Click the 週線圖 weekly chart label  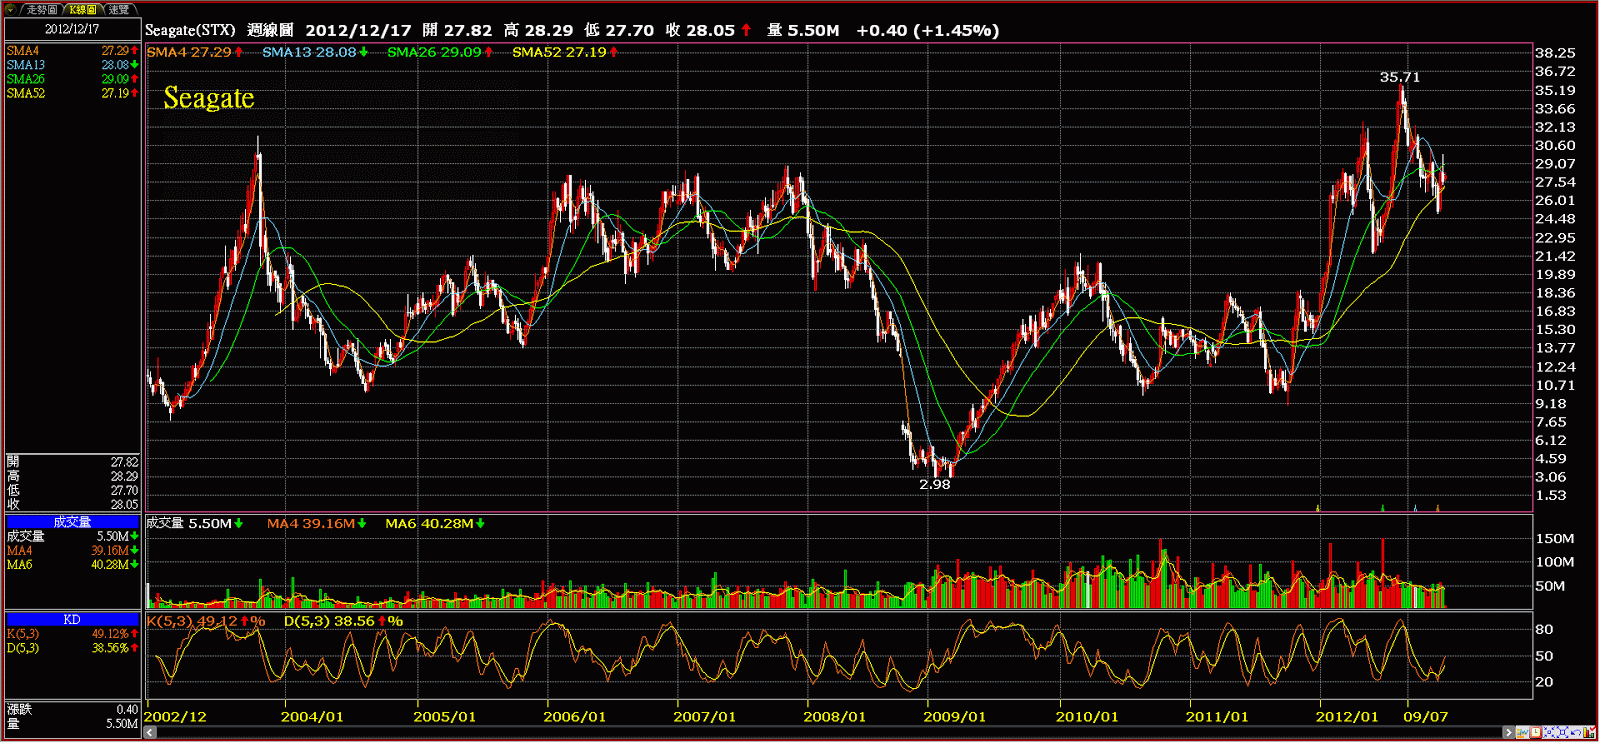269,30
